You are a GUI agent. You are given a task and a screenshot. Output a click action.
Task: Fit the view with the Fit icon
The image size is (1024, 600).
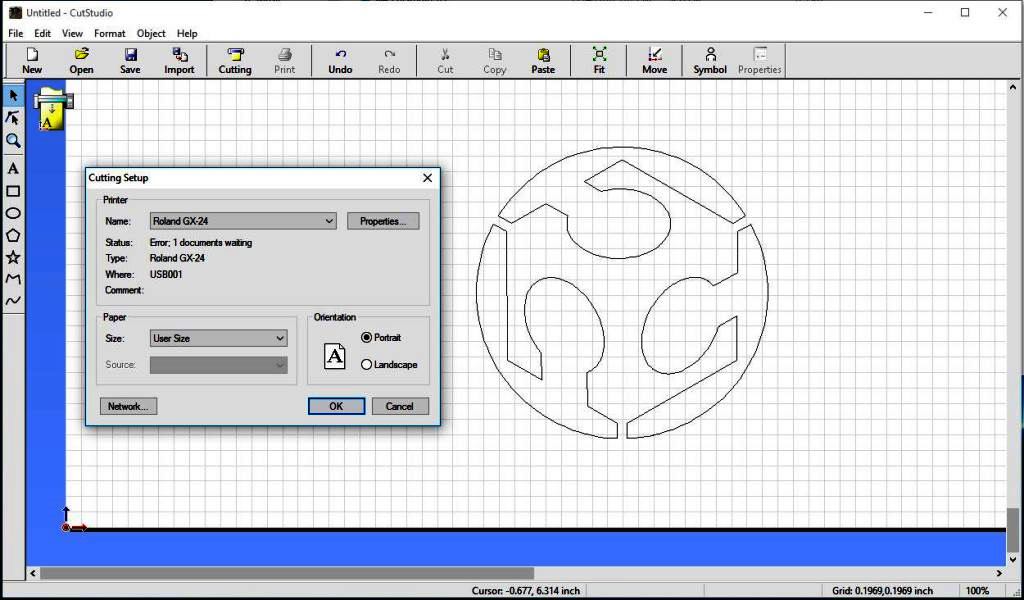pos(599,61)
